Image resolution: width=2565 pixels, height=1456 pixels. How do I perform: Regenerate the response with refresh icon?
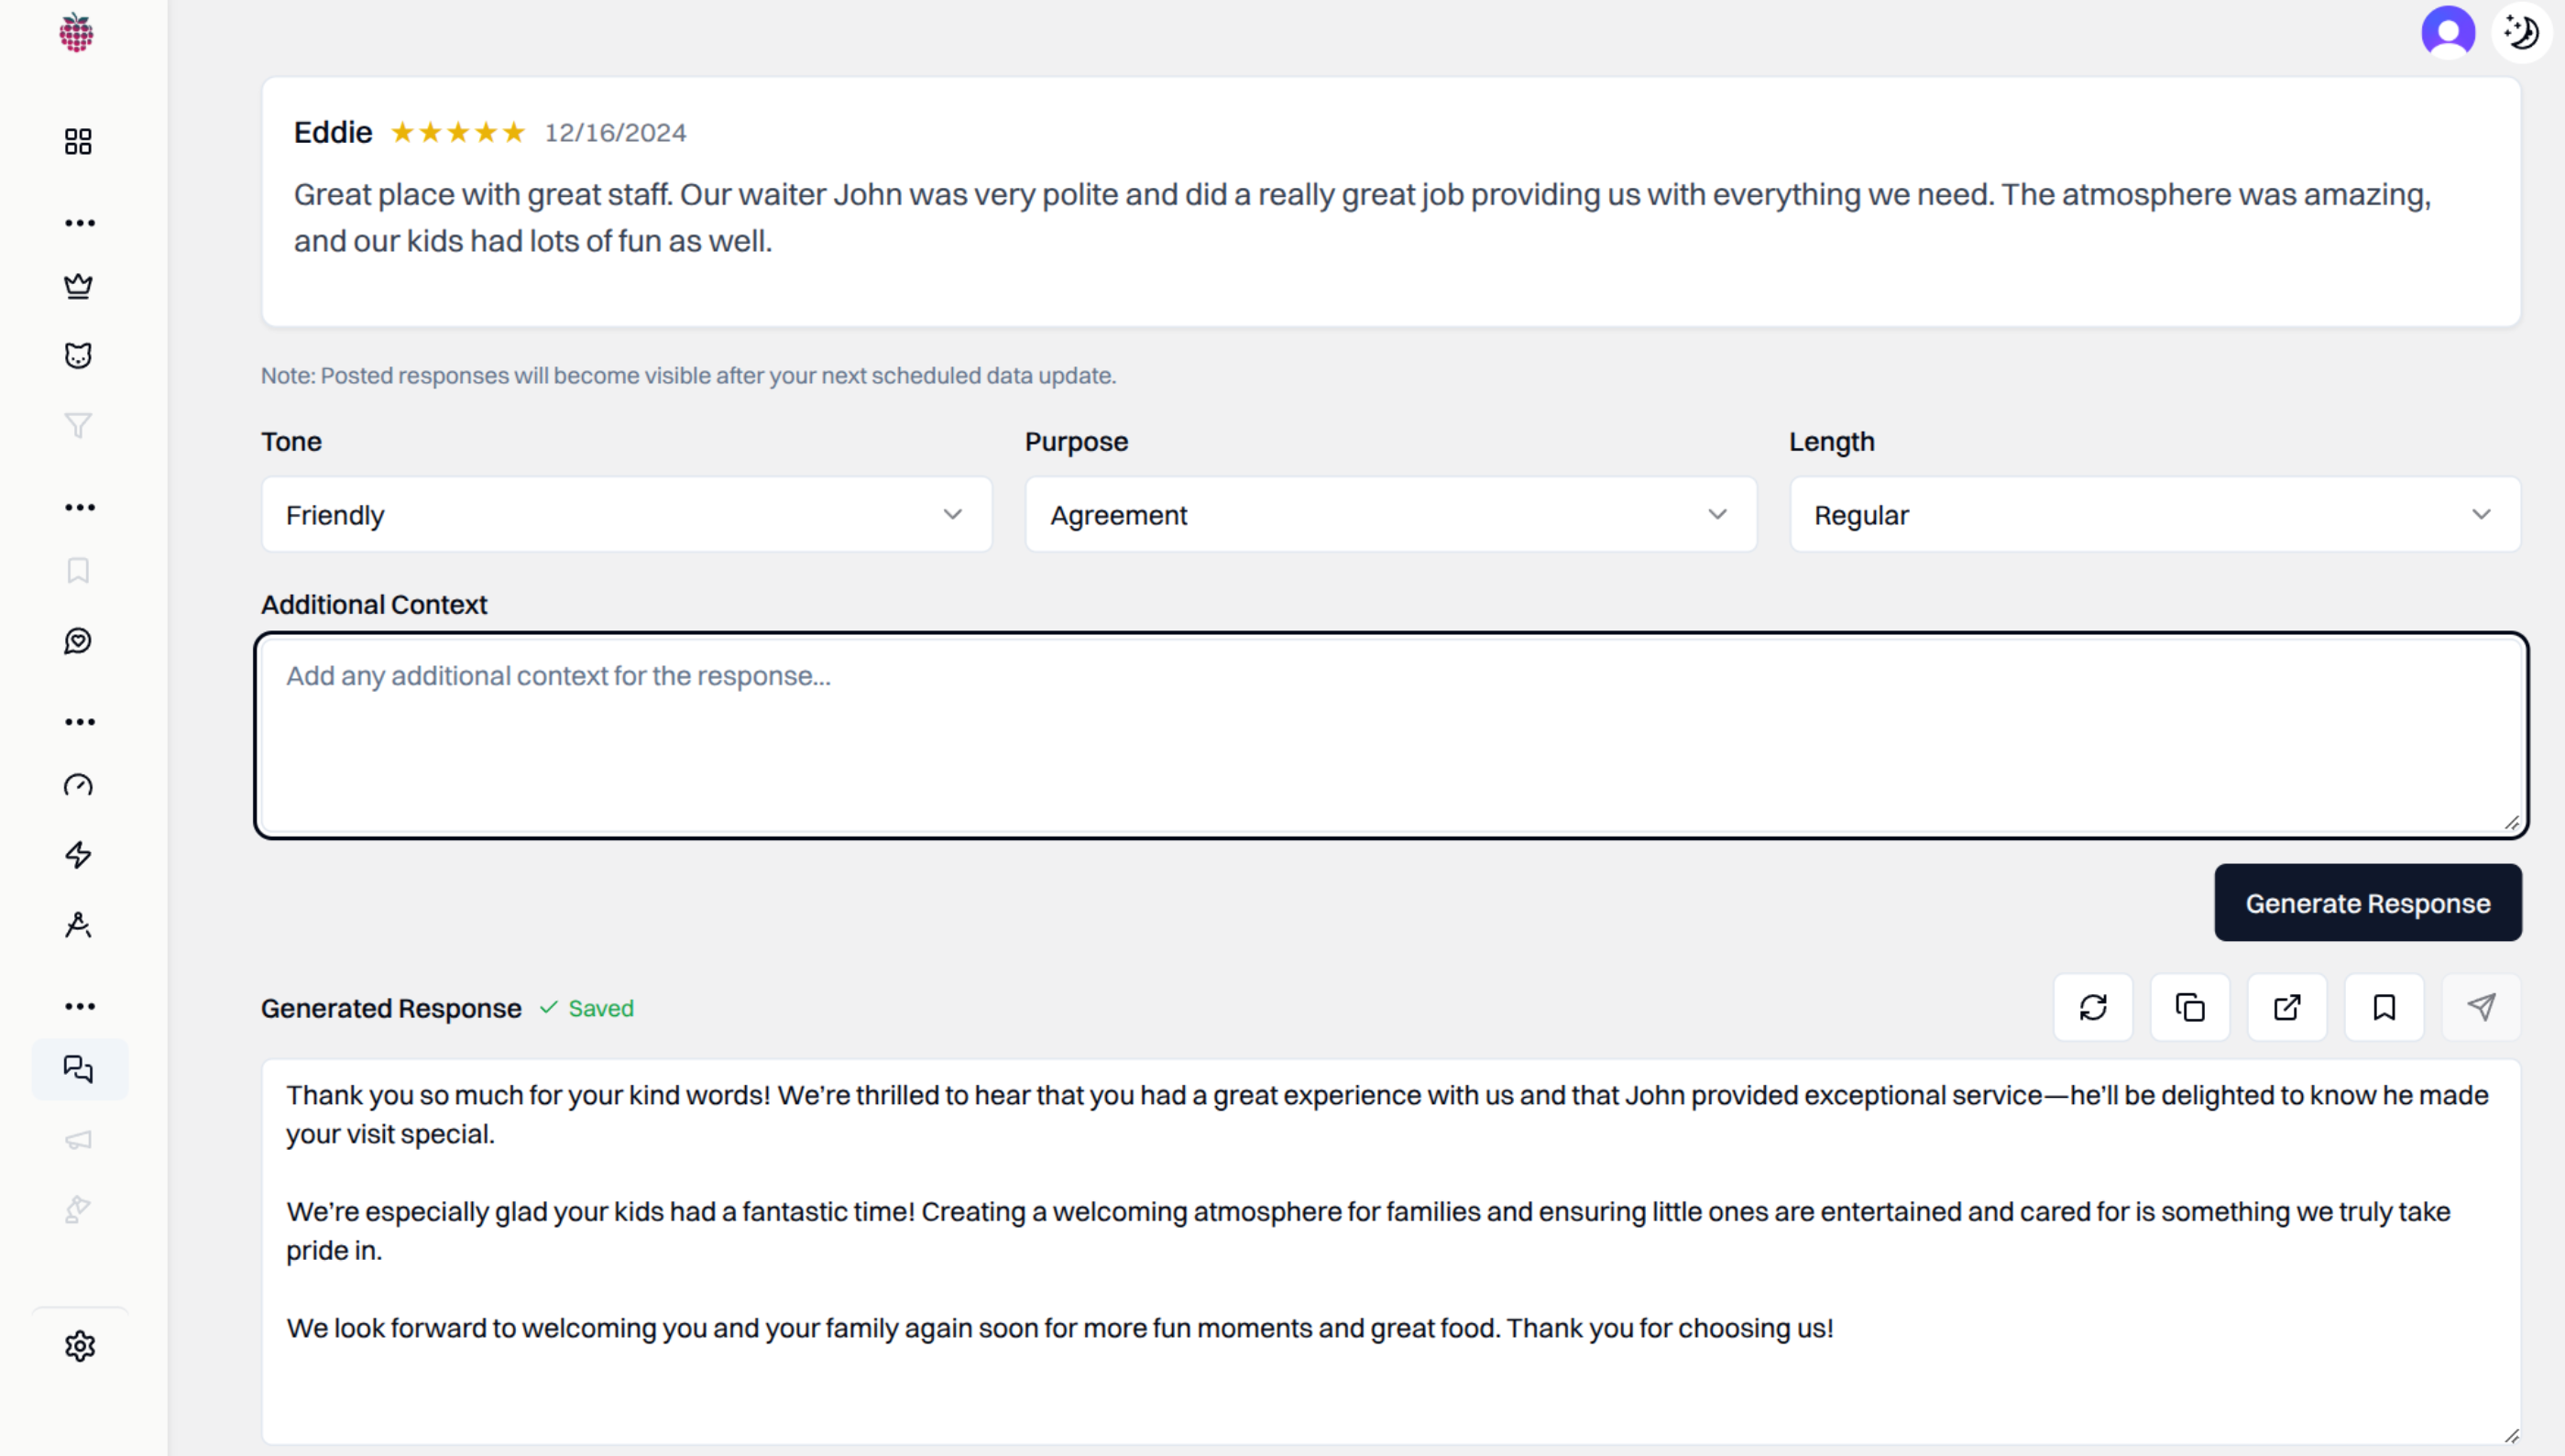pos(2093,1007)
